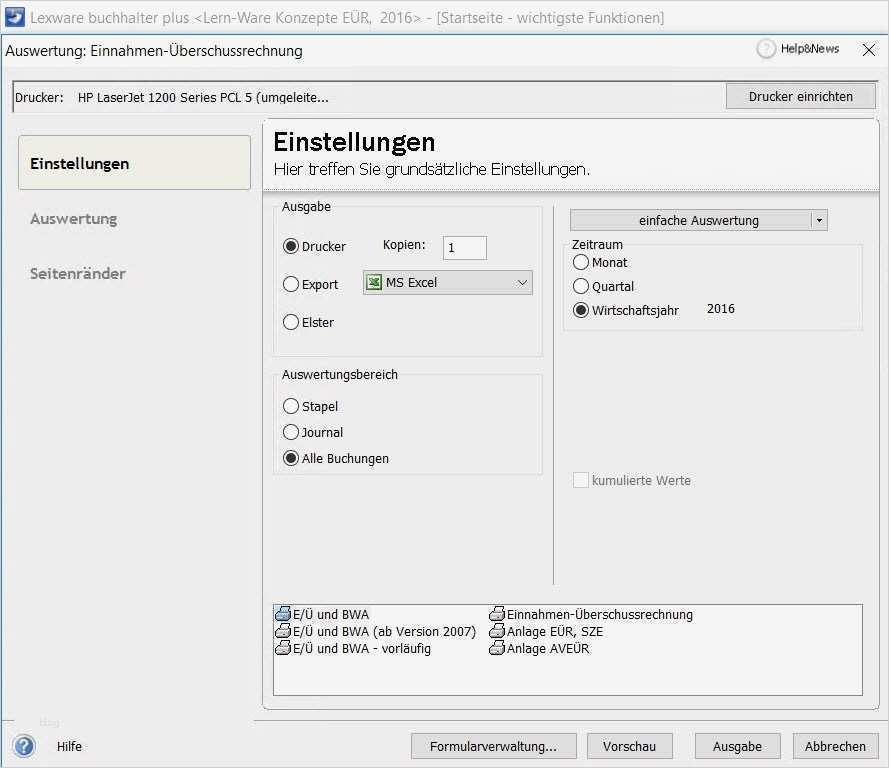Viewport: 889px width, 768px height.
Task: Click the HP LaserJet 1200 printer name
Action: pyautogui.click(x=203, y=97)
